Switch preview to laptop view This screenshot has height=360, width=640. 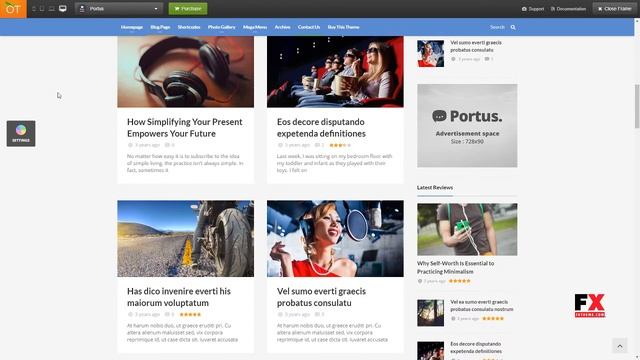coord(51,9)
